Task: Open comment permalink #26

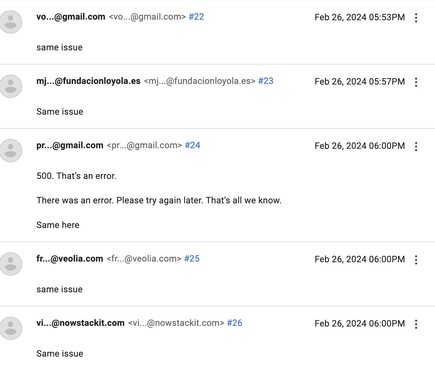Action: coord(235,323)
